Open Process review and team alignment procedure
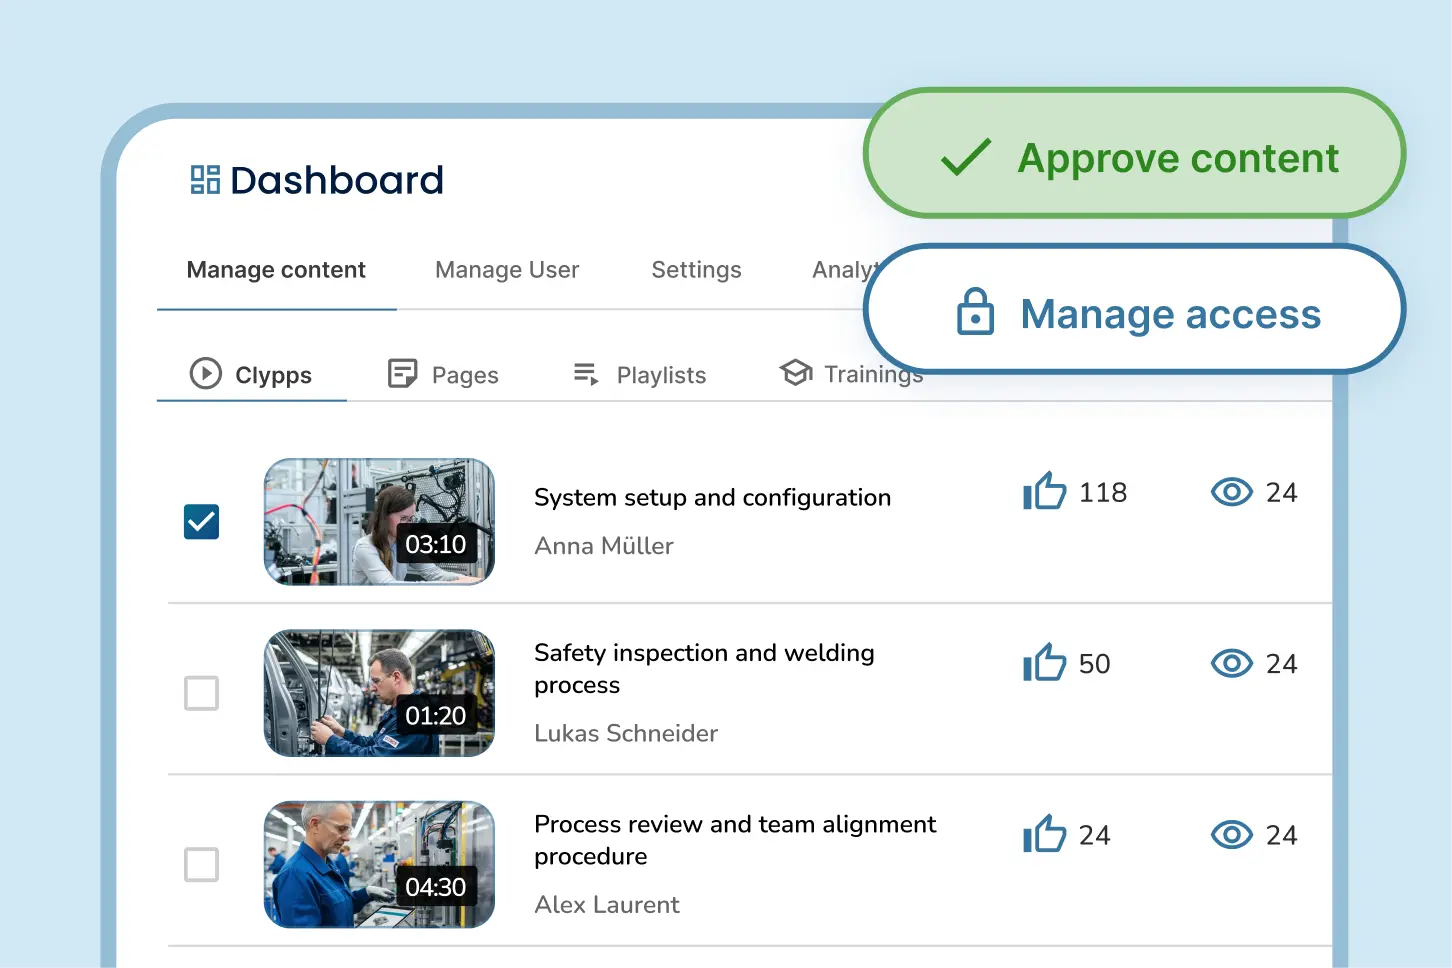Image resolution: width=1452 pixels, height=968 pixels. pyautogui.click(x=735, y=840)
